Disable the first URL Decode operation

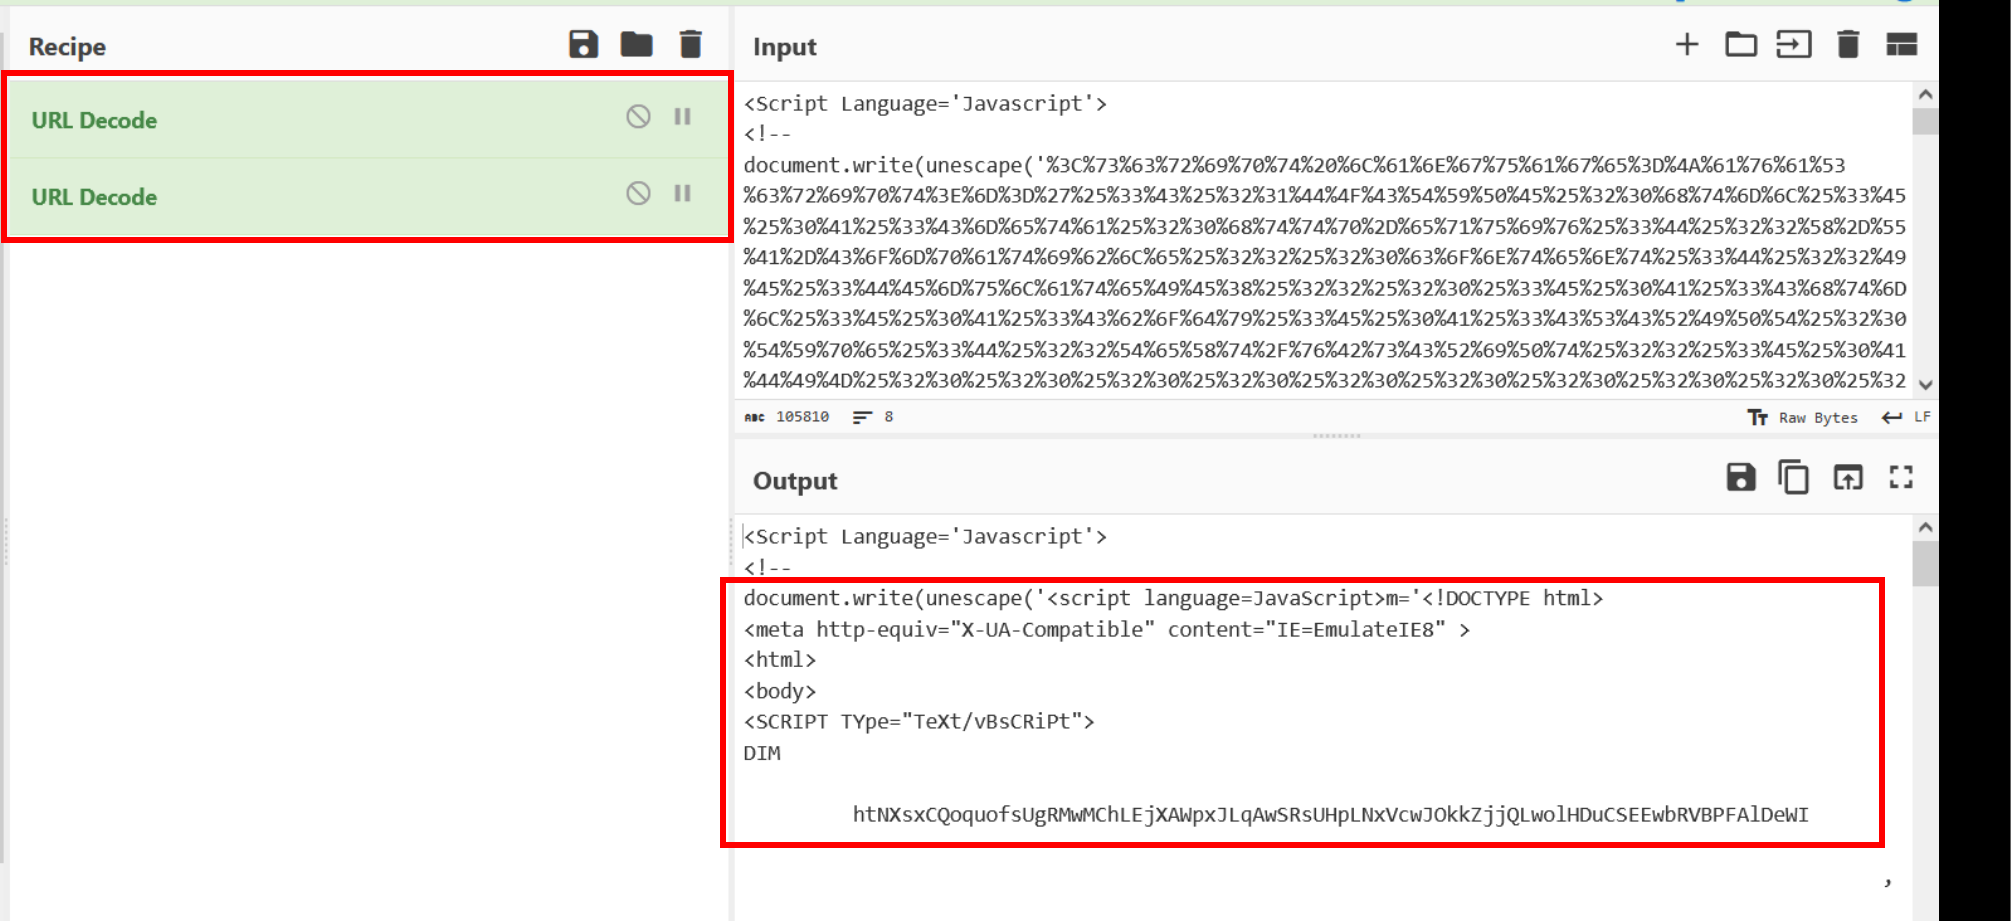(638, 117)
